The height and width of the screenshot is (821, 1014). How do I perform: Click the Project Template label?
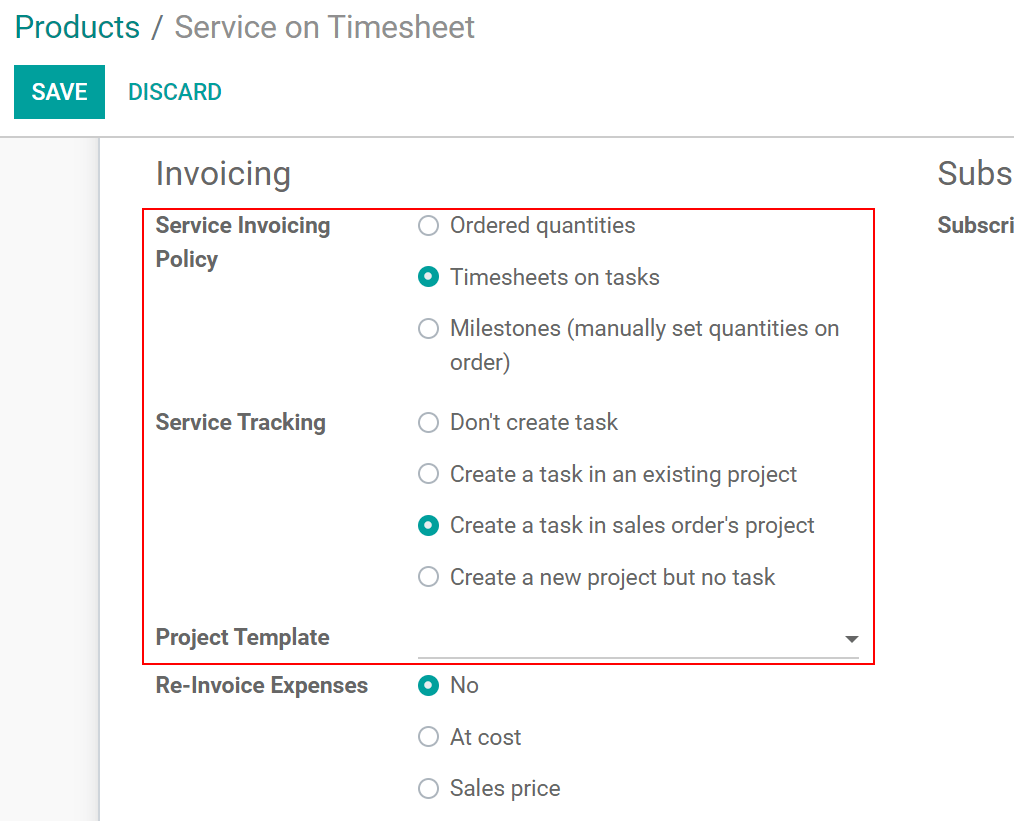pyautogui.click(x=242, y=638)
